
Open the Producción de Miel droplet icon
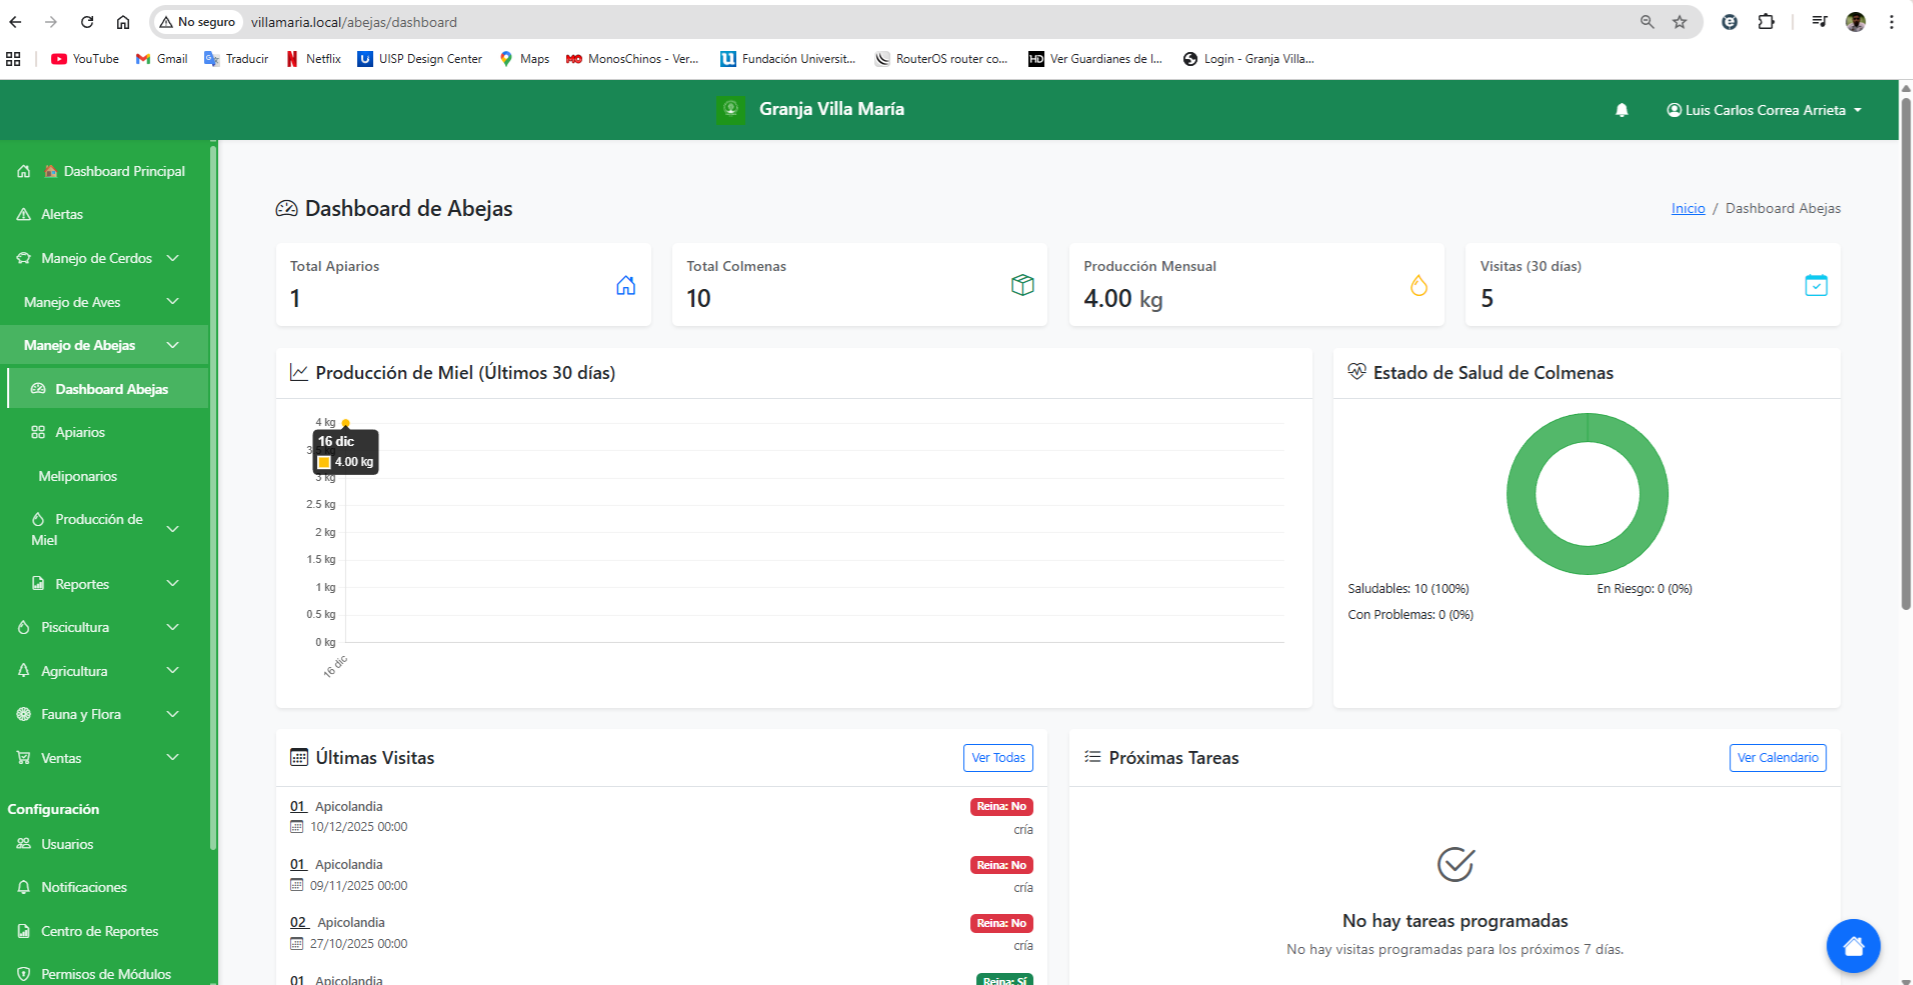(x=37, y=521)
